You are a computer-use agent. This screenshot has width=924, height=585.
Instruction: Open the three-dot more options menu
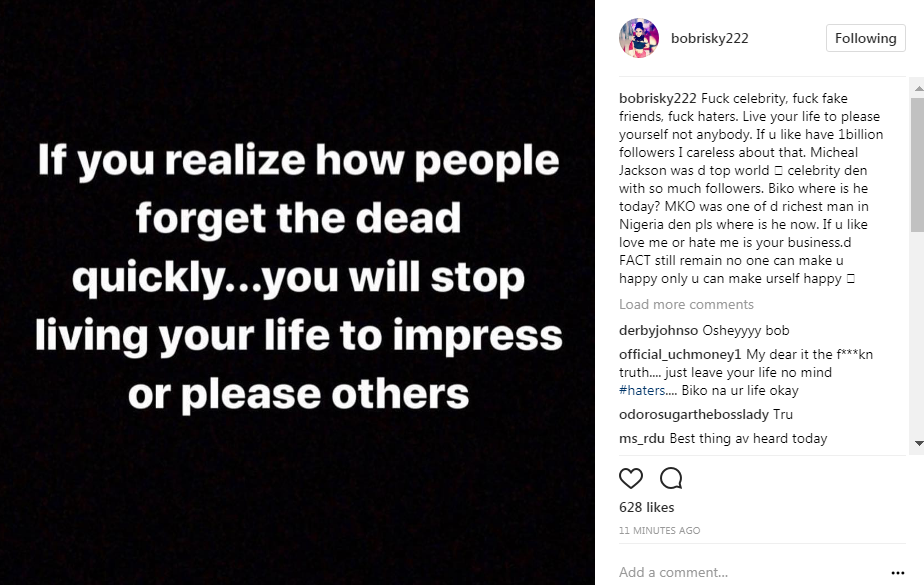(897, 573)
